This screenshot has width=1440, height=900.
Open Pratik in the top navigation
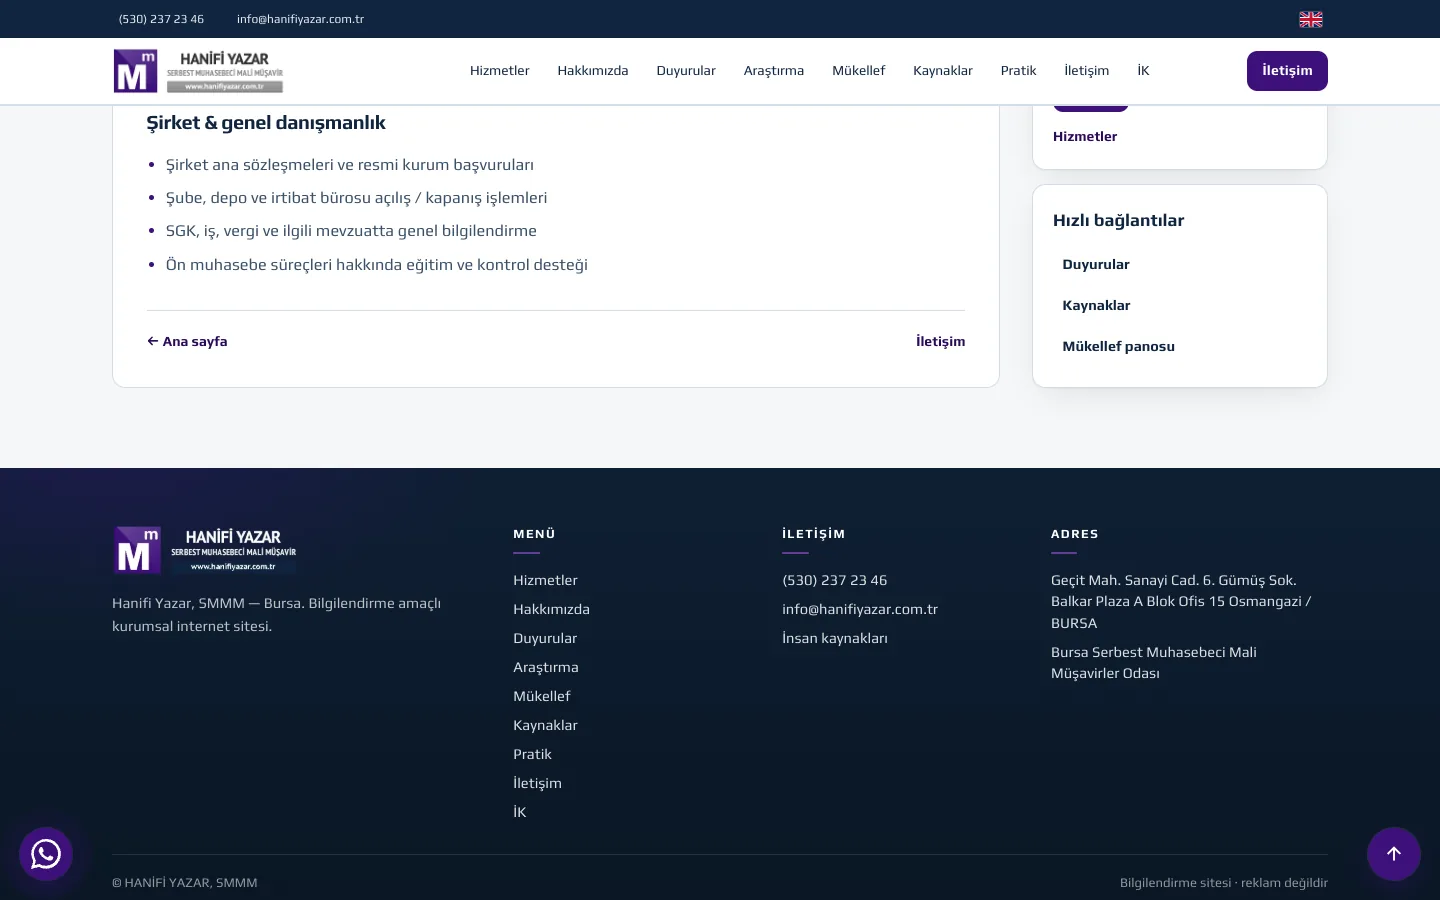click(x=1019, y=71)
